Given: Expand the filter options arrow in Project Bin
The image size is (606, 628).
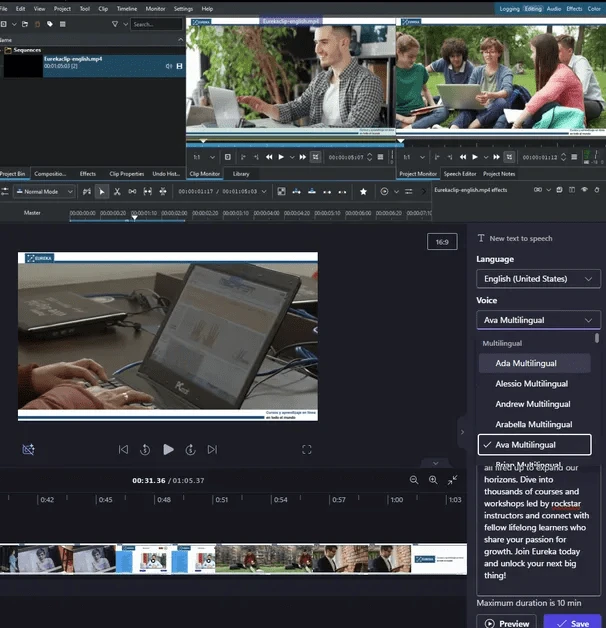Looking at the screenshot, I should pos(126,24).
